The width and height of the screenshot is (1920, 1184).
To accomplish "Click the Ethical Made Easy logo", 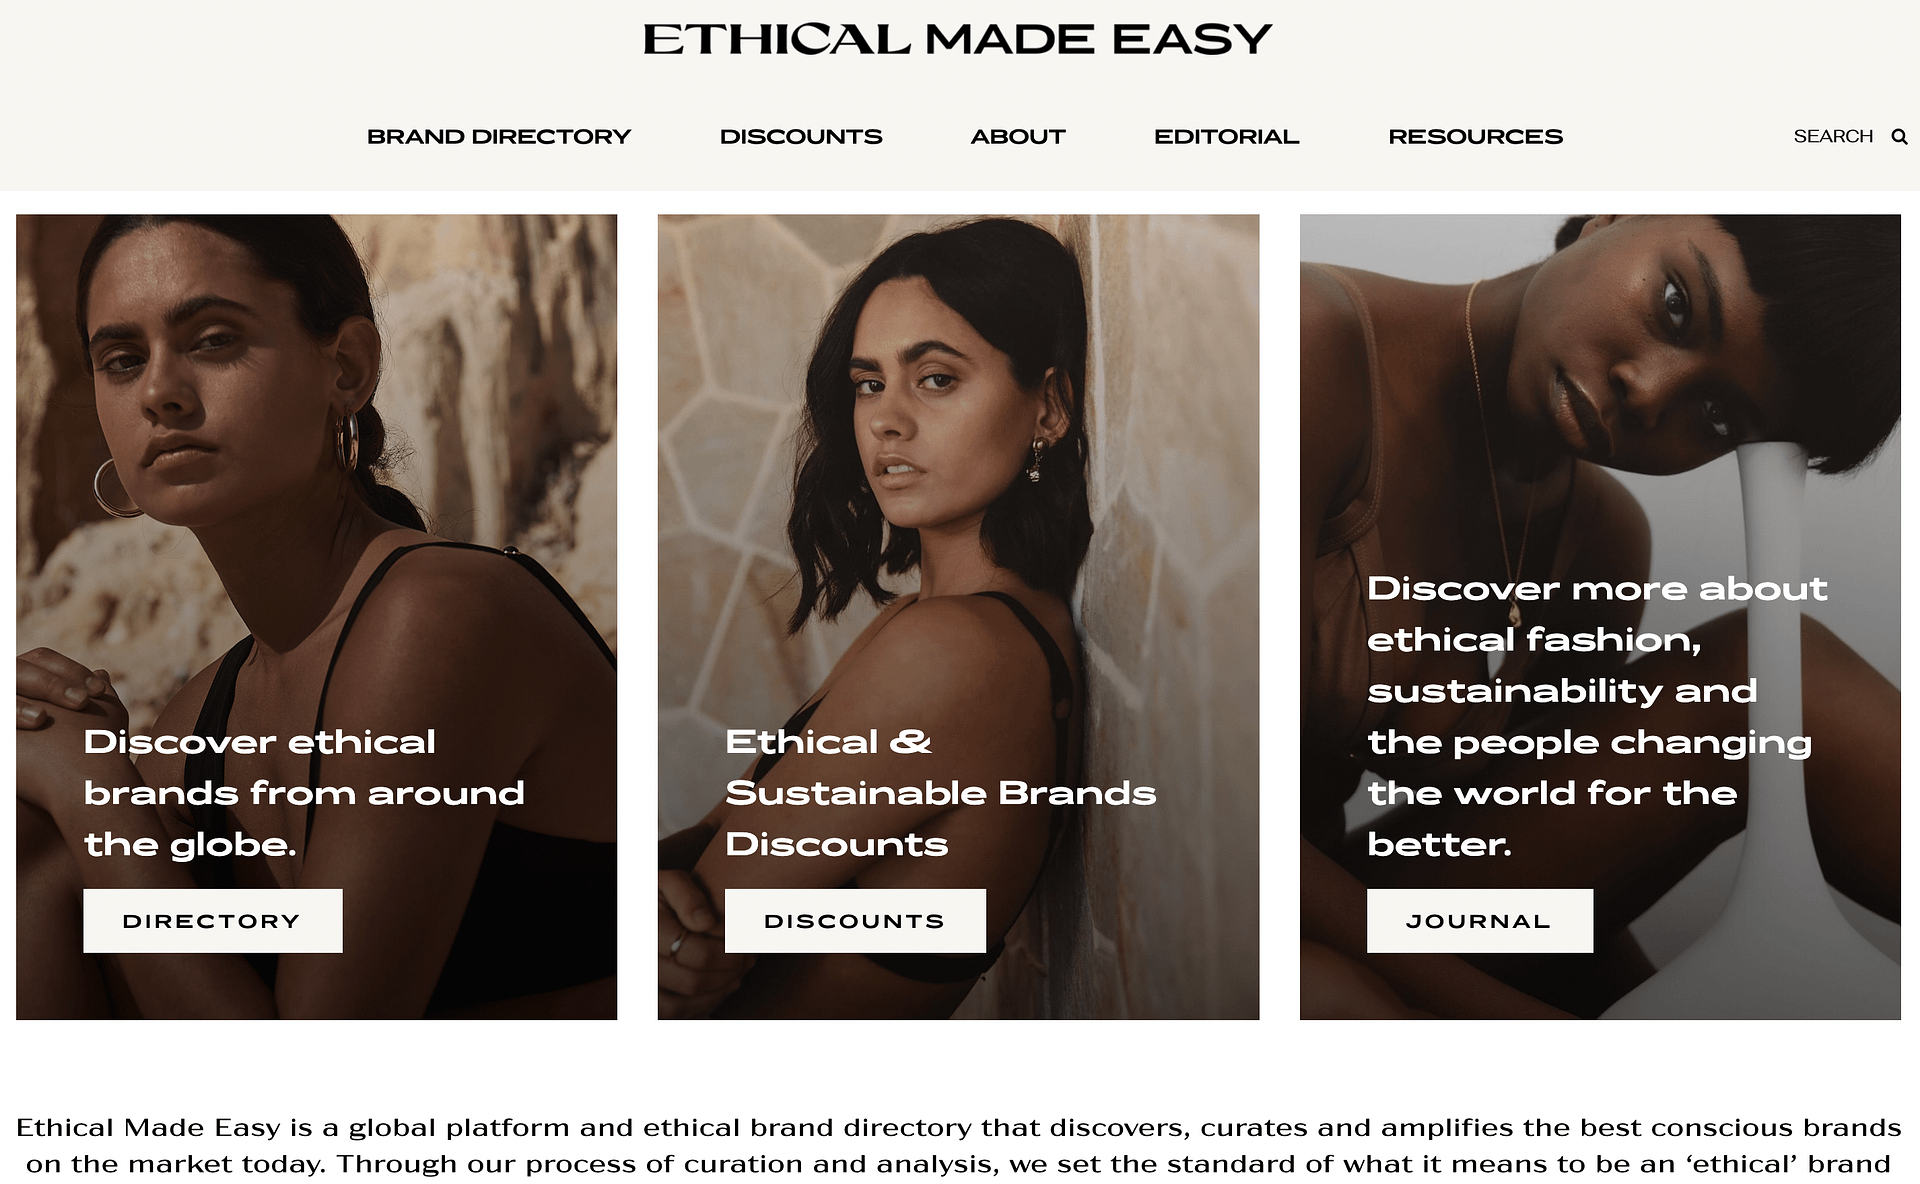I will pyautogui.click(x=957, y=39).
